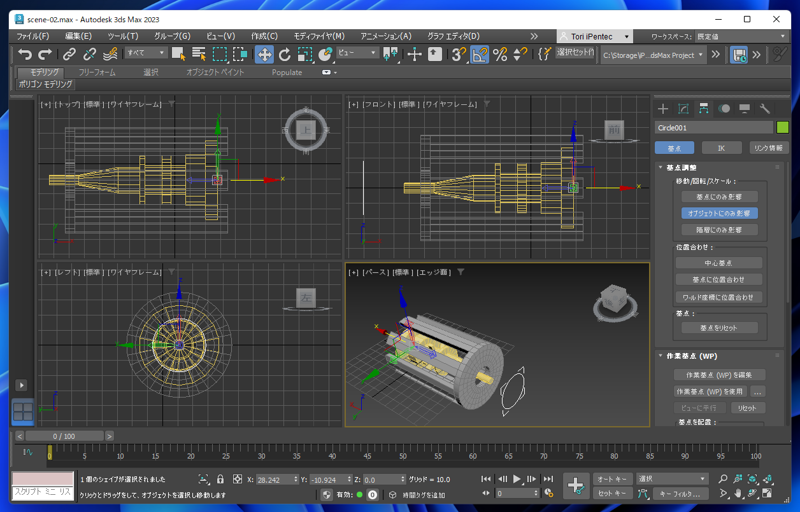The height and width of the screenshot is (512, 800).
Task: Activate the Select and Scale tool
Action: coord(305,54)
